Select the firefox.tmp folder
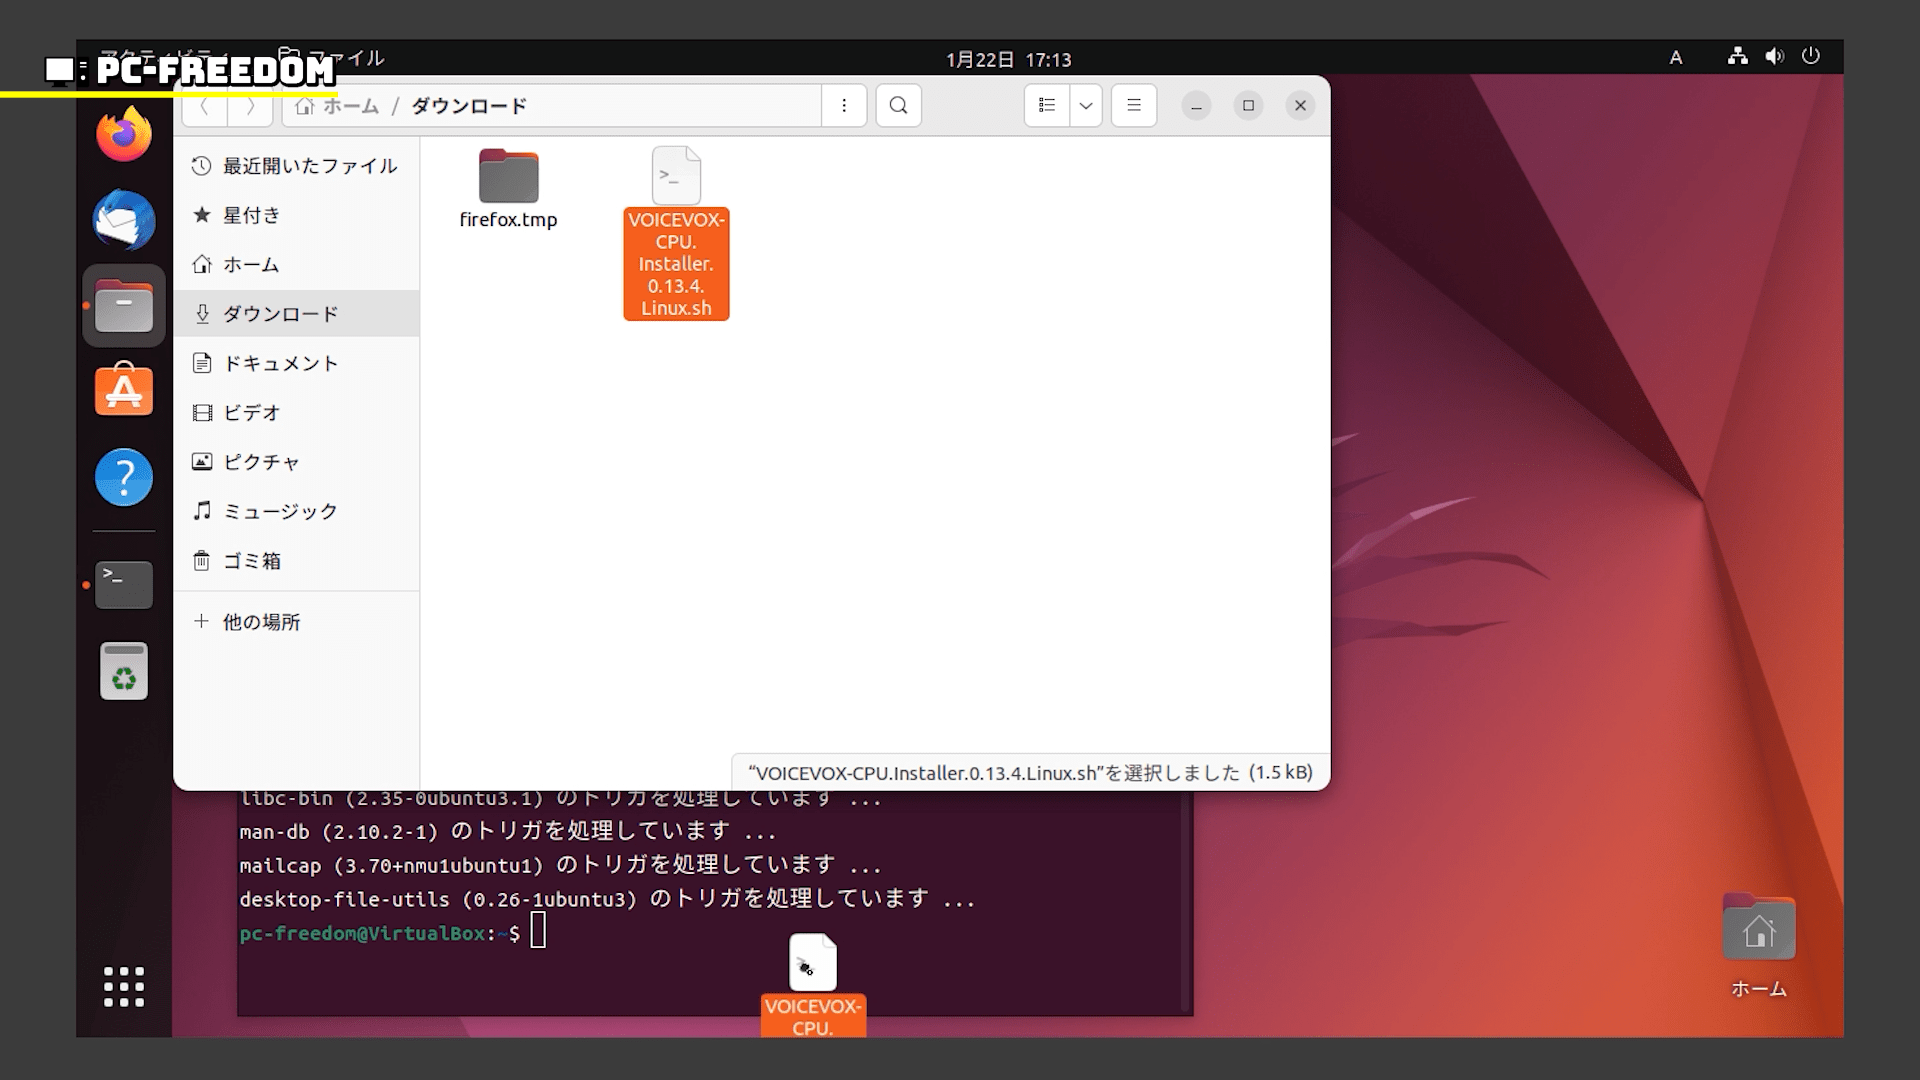This screenshot has height=1080, width=1920. point(508,177)
